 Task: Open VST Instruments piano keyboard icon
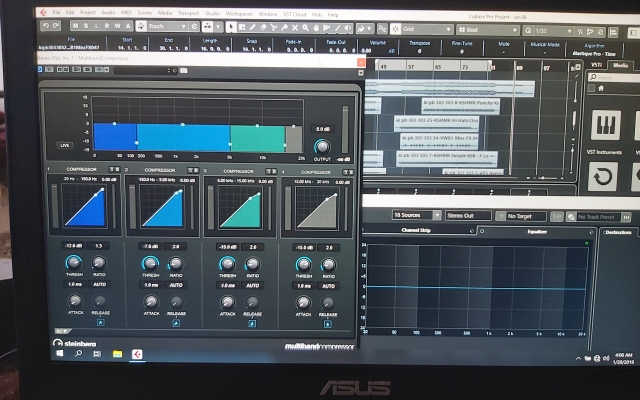pos(606,125)
